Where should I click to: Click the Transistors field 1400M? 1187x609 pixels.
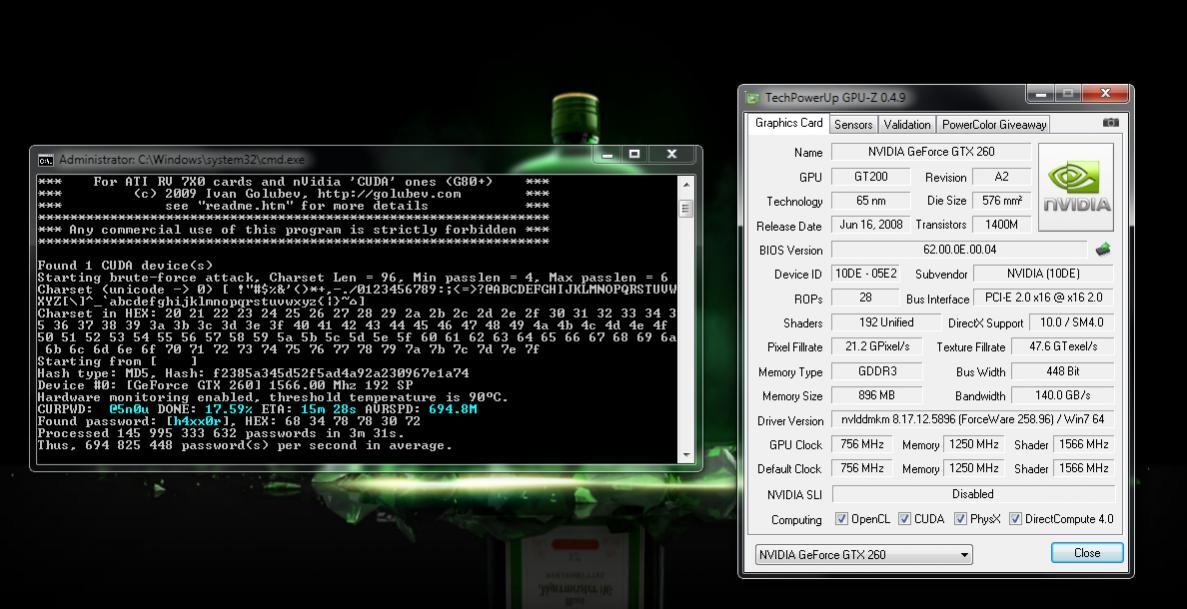coord(1002,225)
